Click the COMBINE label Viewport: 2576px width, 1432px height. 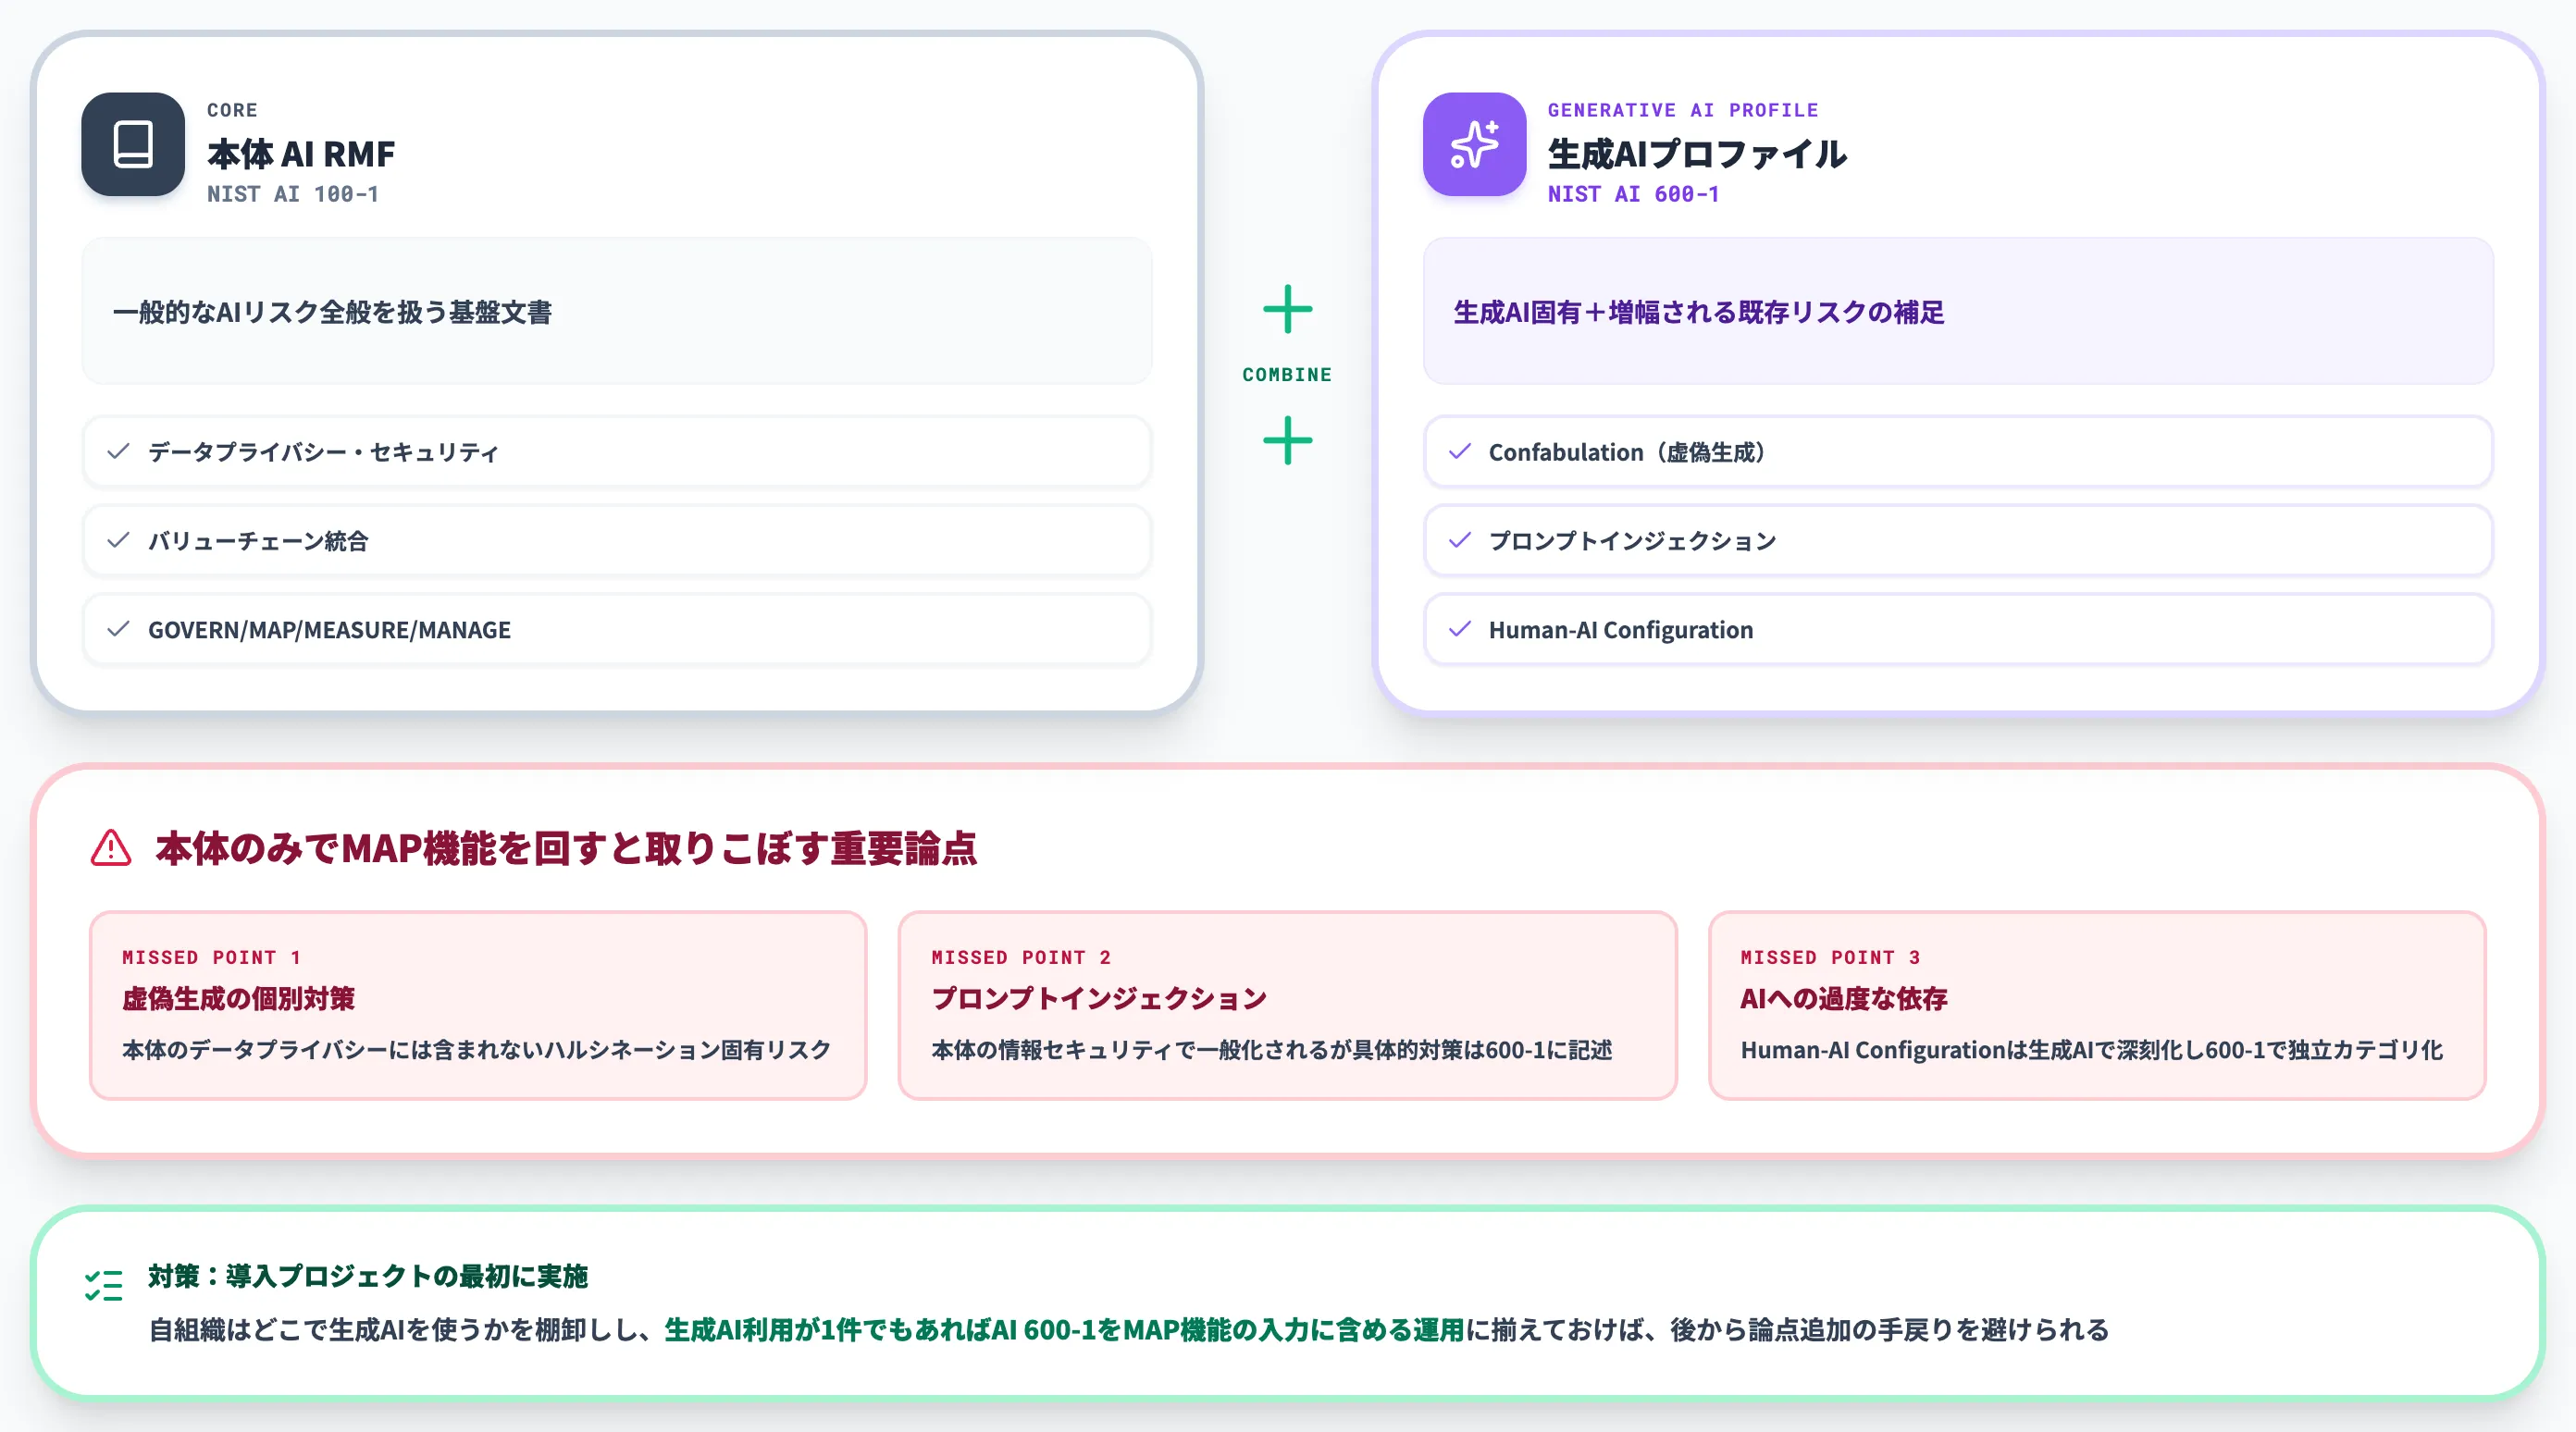pyautogui.click(x=1287, y=375)
